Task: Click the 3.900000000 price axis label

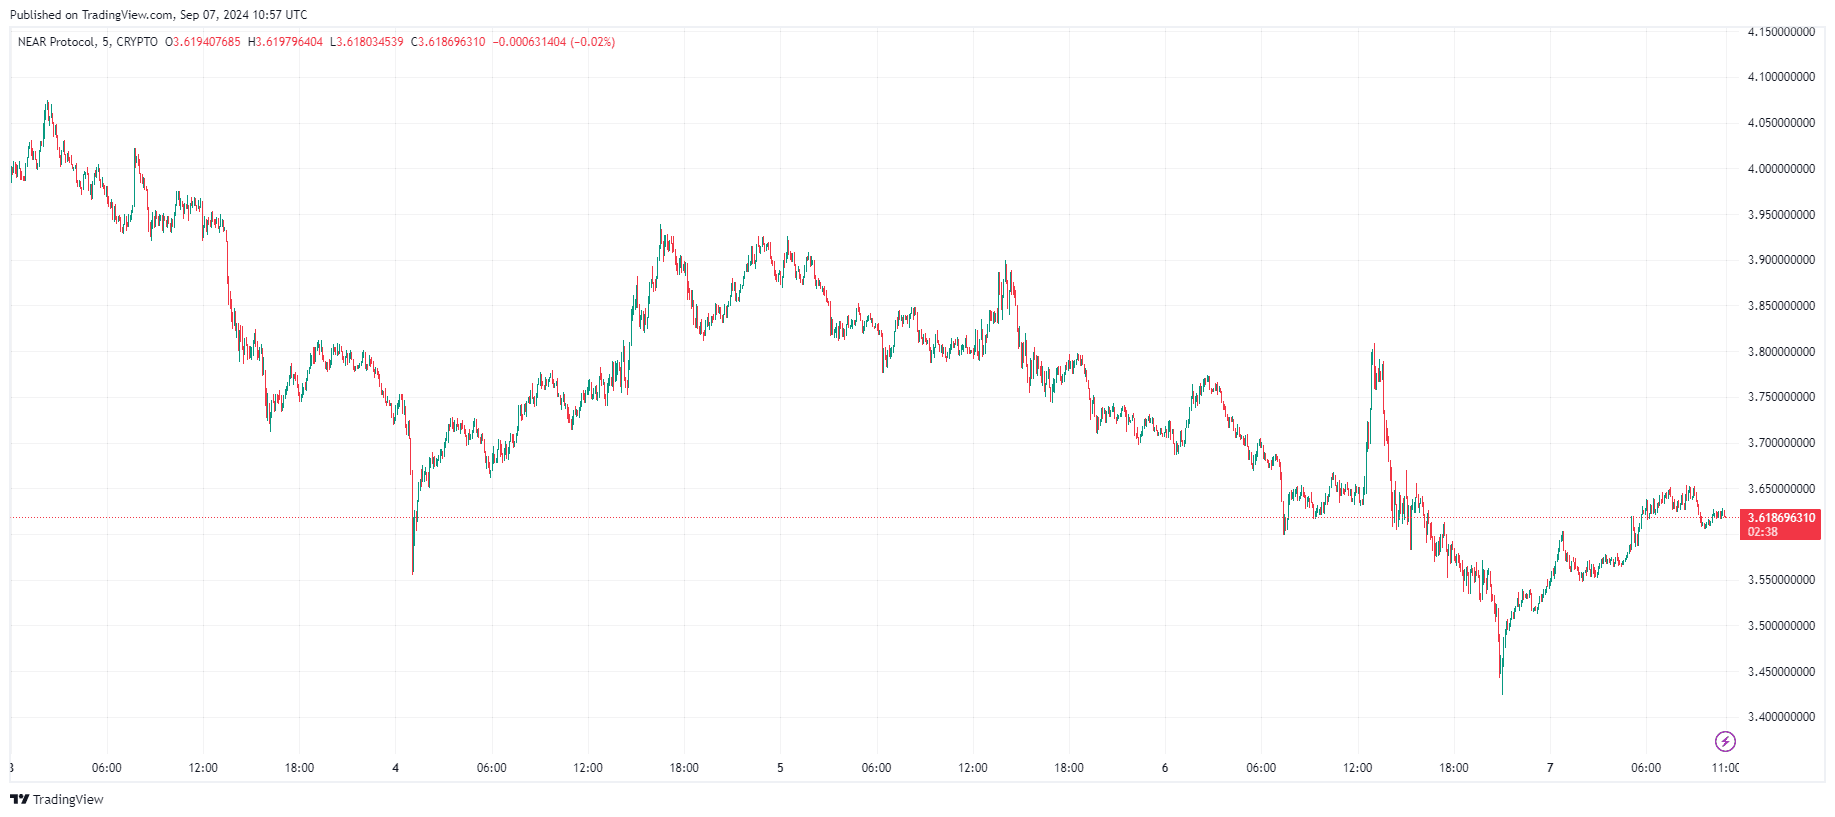Action: 1781,260
